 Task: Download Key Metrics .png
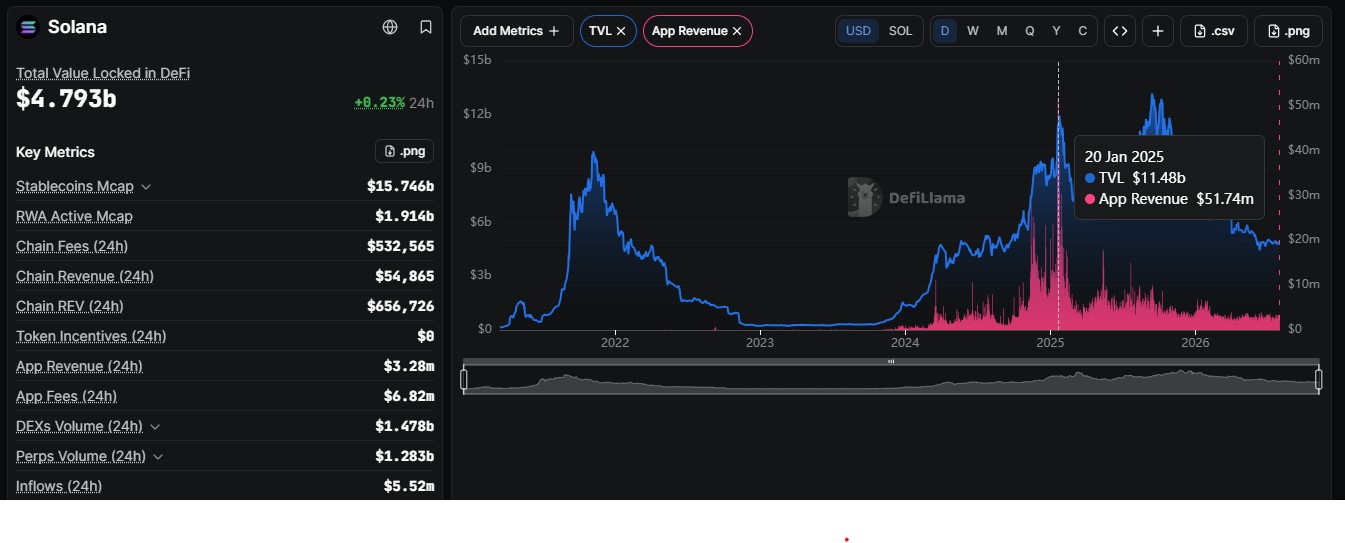[x=405, y=151]
